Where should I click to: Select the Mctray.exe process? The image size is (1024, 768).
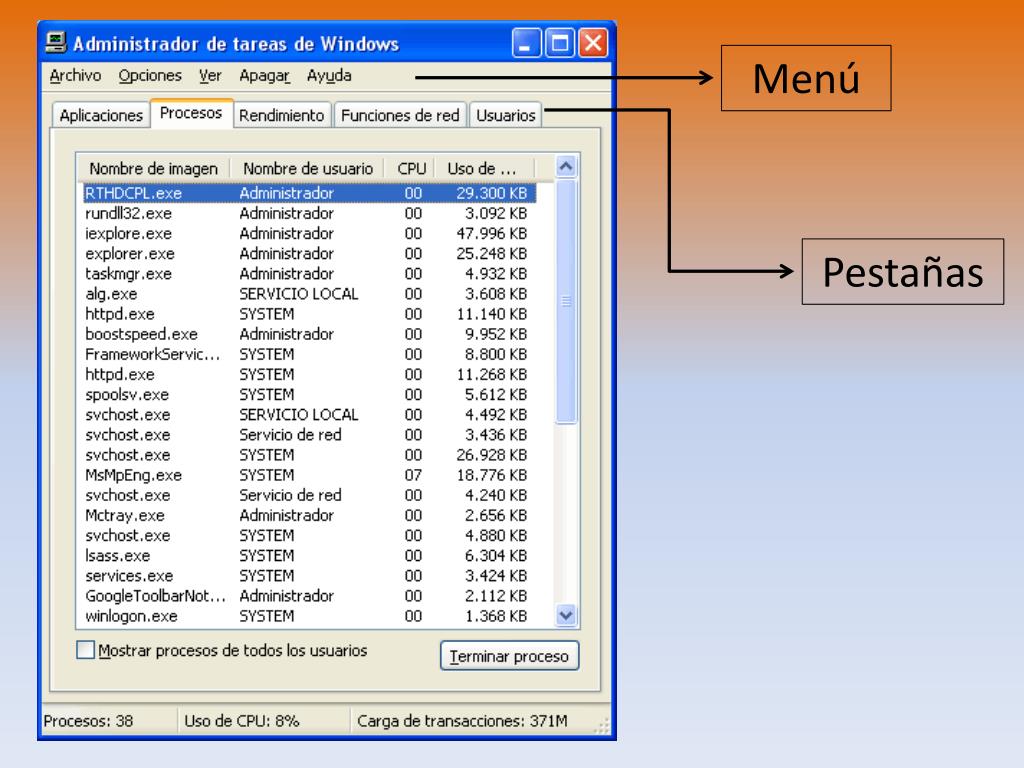310,516
